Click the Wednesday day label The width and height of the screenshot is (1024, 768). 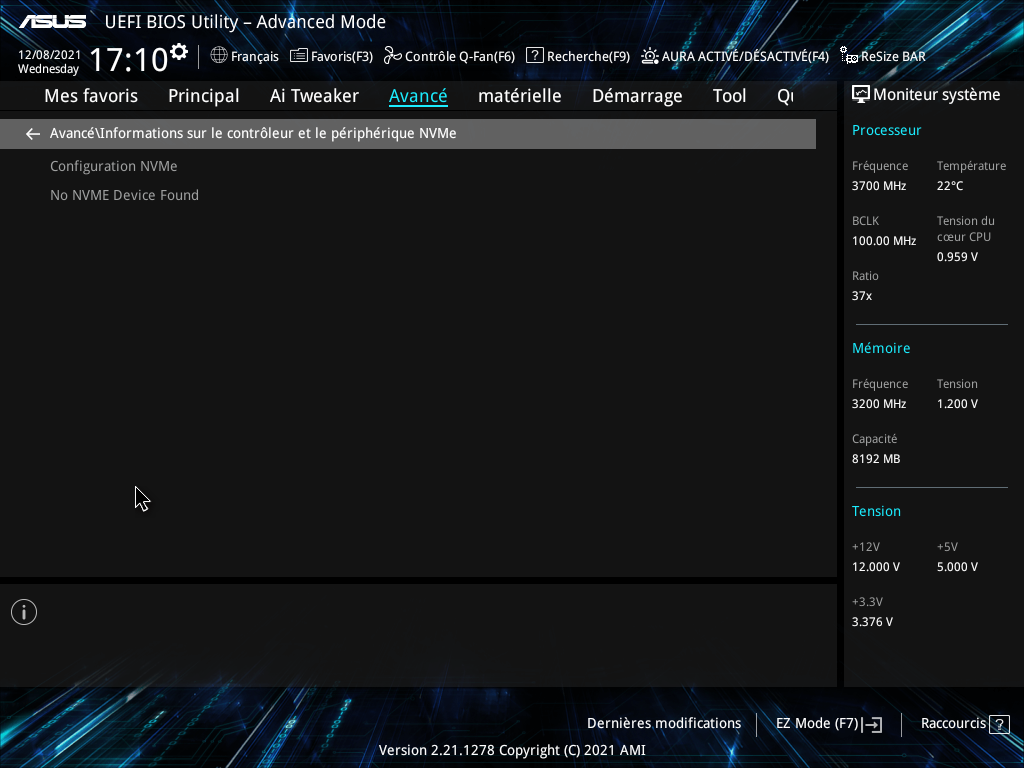point(48,69)
